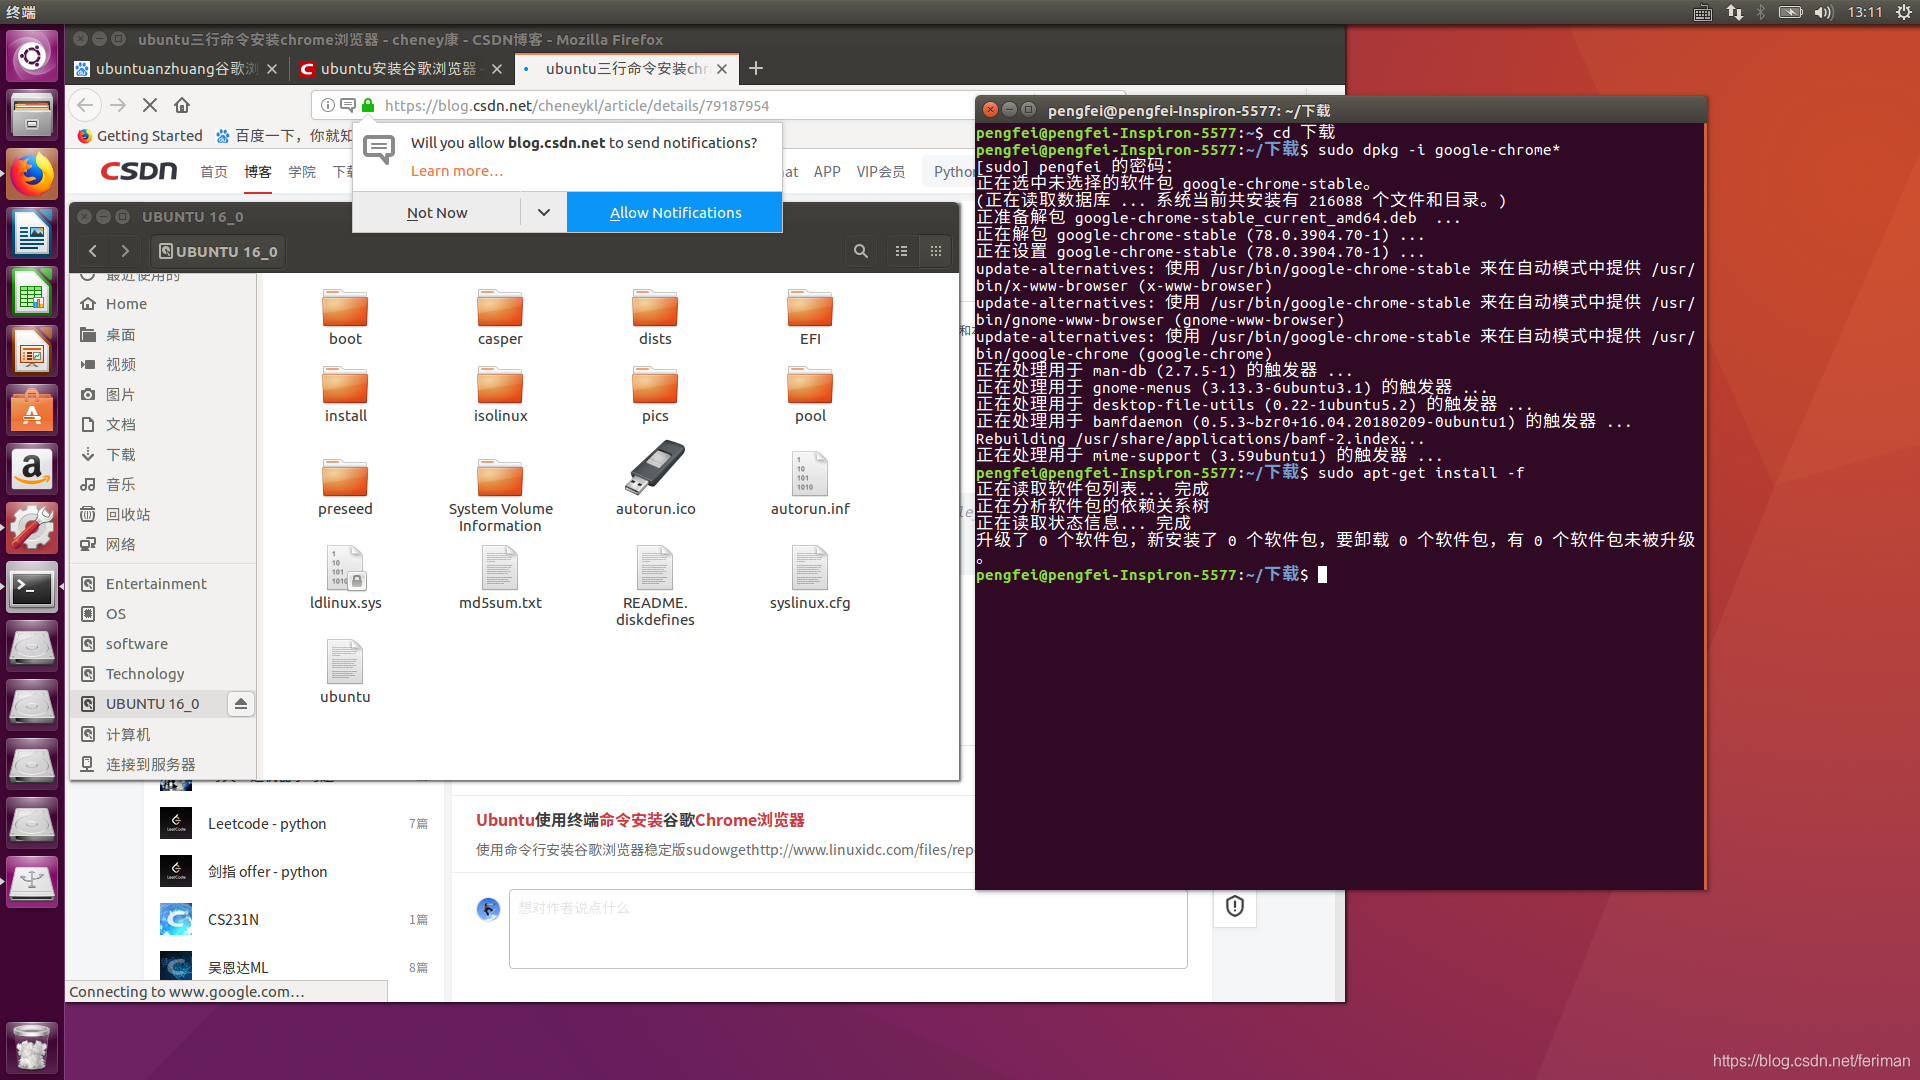Open network indicator in top panel

(1735, 12)
